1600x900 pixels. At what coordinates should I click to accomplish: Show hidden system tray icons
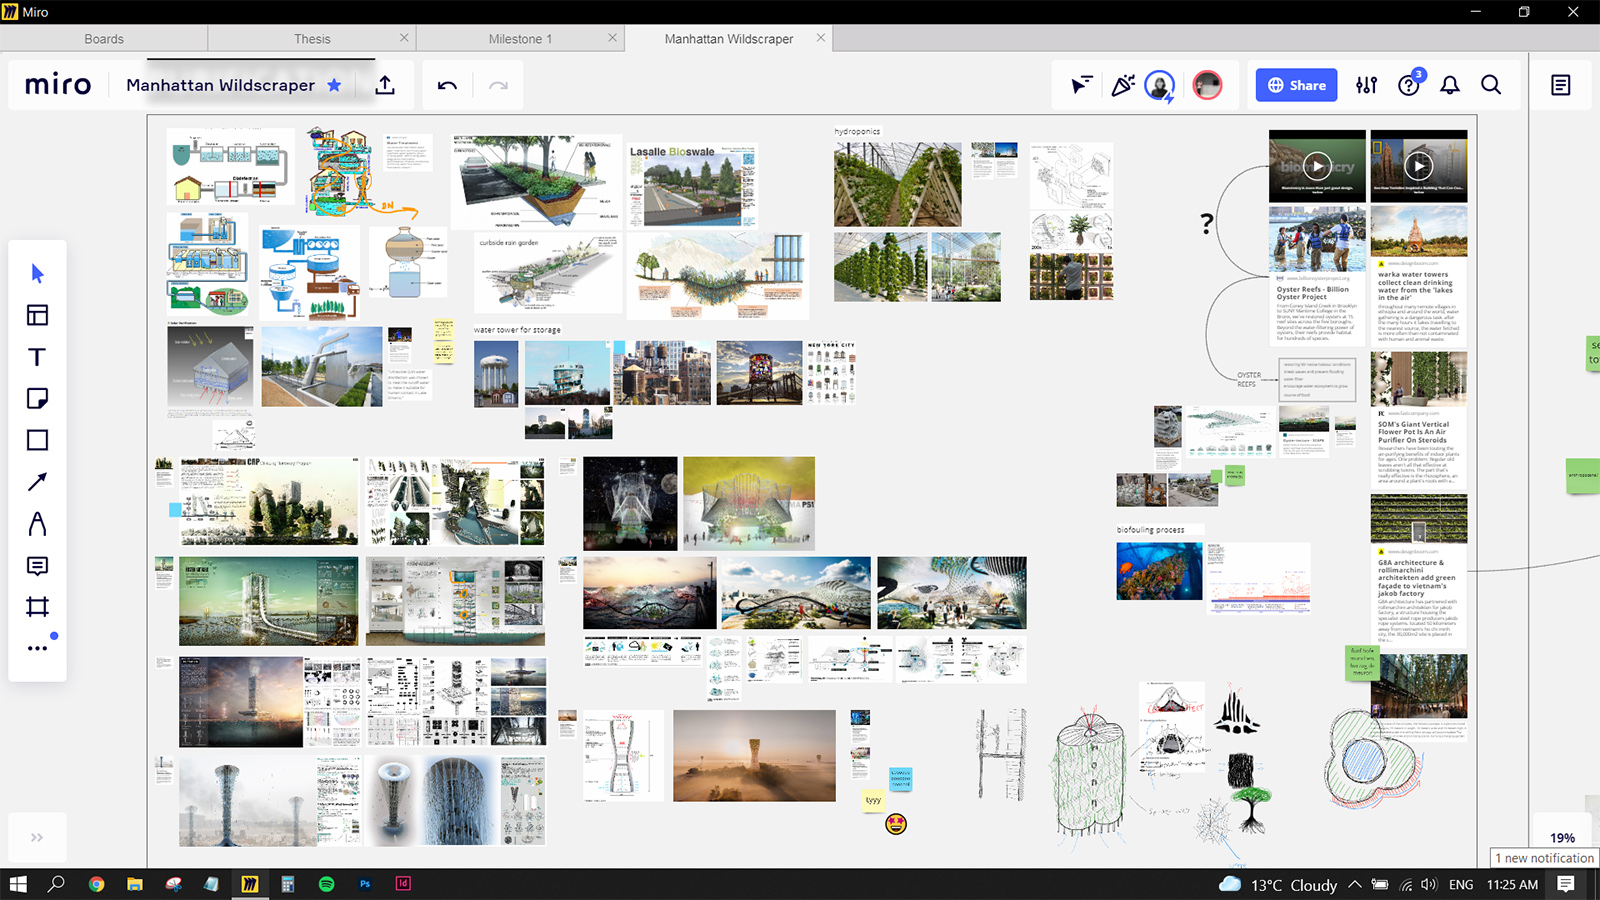pyautogui.click(x=1353, y=885)
